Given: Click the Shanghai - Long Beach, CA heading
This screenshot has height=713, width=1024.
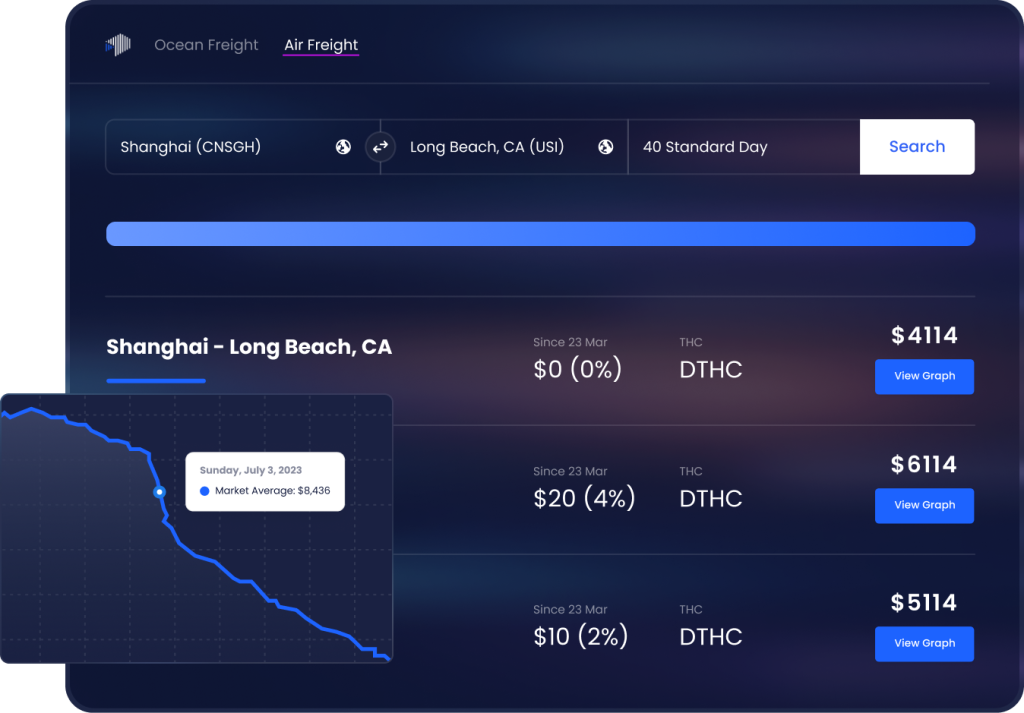Looking at the screenshot, I should coord(249,347).
